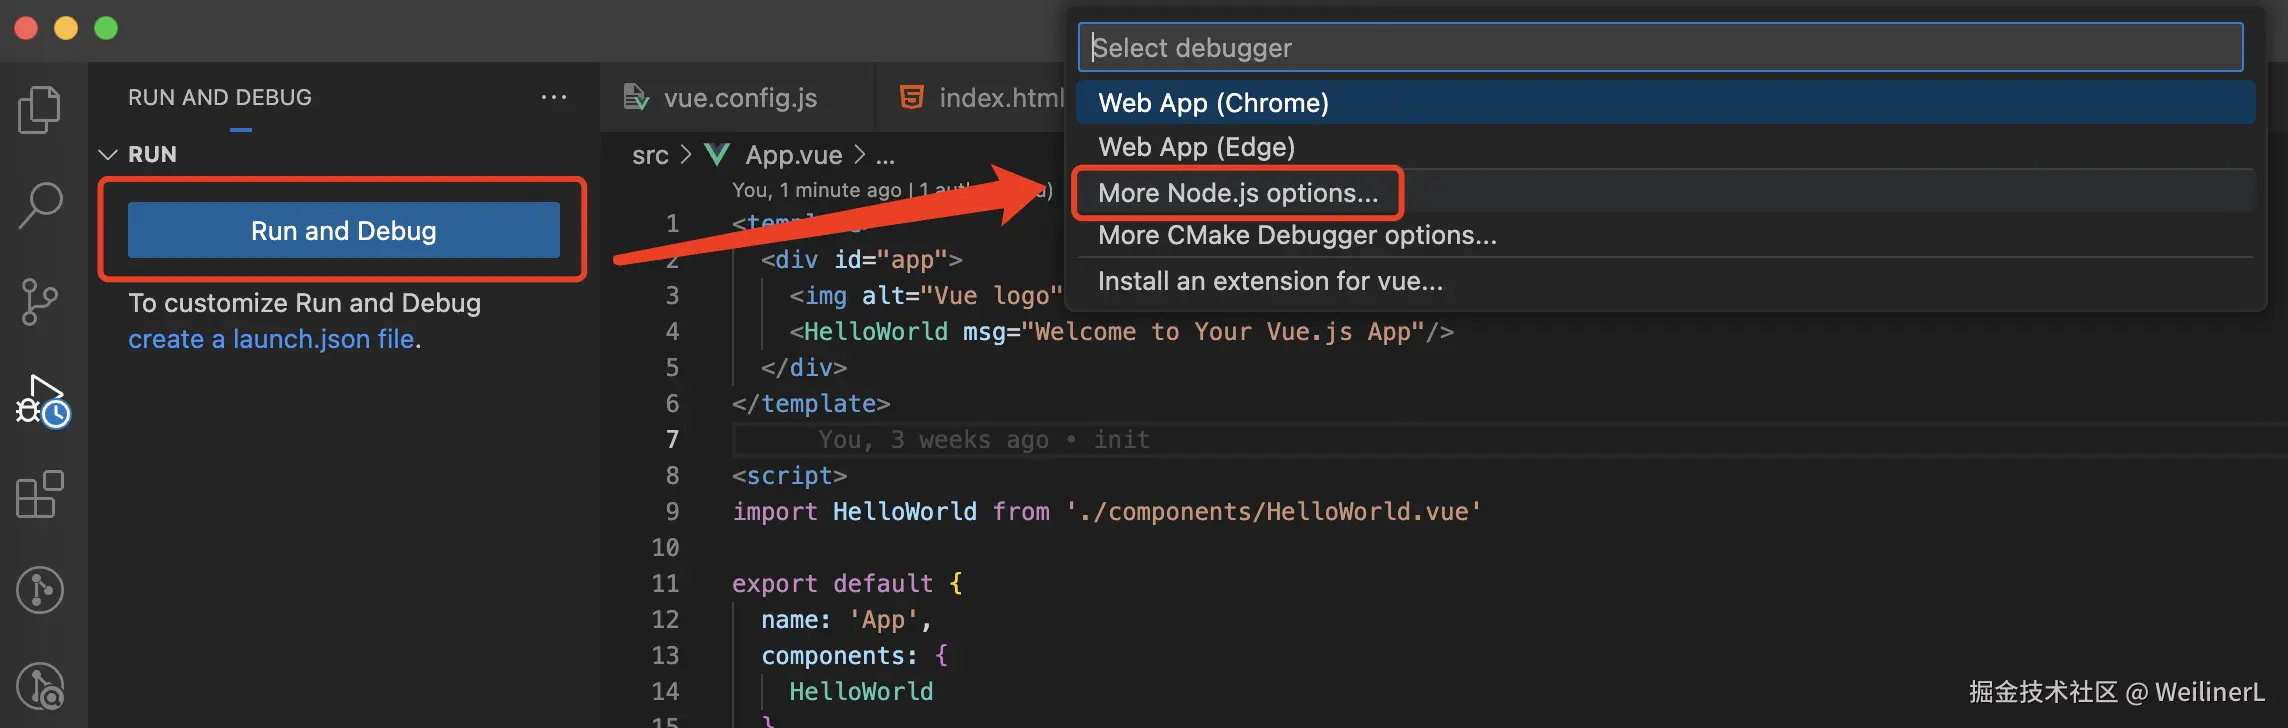Collapse the RUN section chevron

point(108,155)
